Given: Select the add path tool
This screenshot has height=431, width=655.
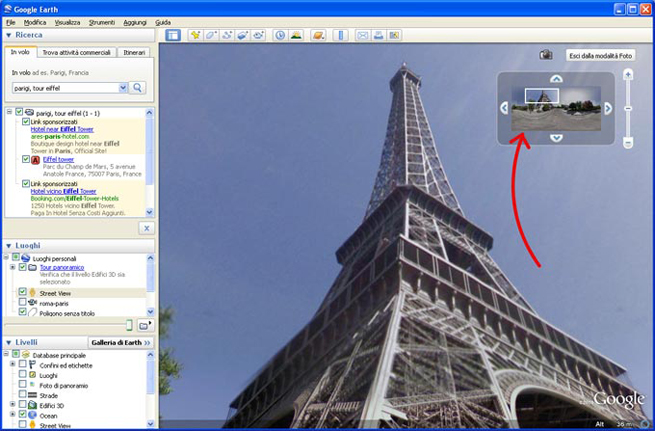Looking at the screenshot, I should tap(227, 35).
